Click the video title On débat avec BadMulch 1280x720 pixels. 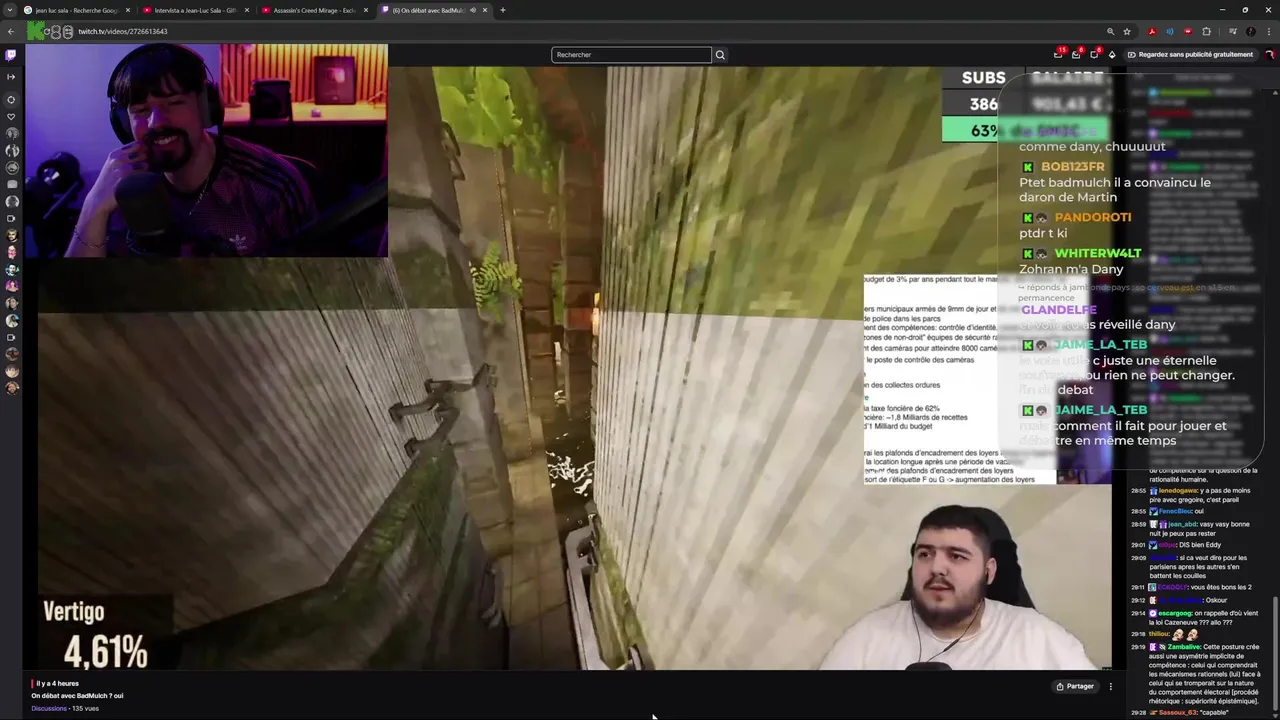[77, 696]
